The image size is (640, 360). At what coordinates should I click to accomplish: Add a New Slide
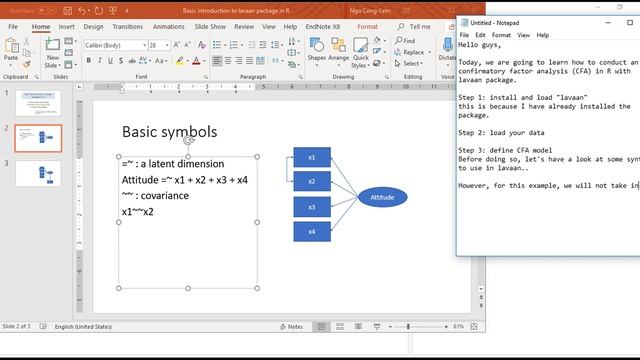(x=53, y=53)
